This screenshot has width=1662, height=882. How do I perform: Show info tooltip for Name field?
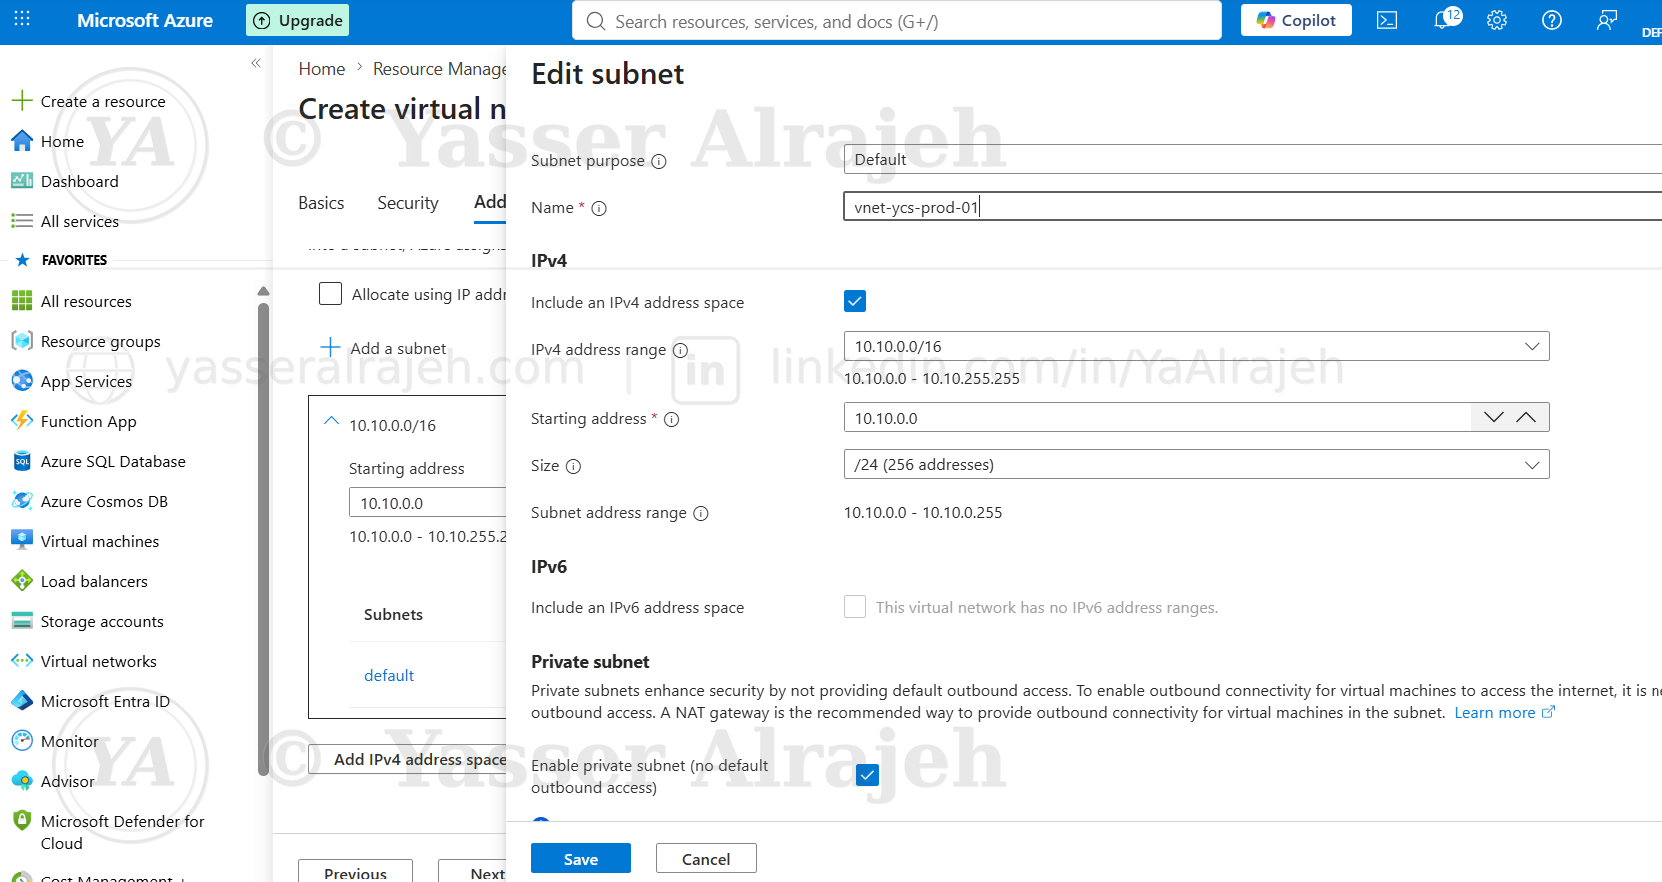coord(599,209)
